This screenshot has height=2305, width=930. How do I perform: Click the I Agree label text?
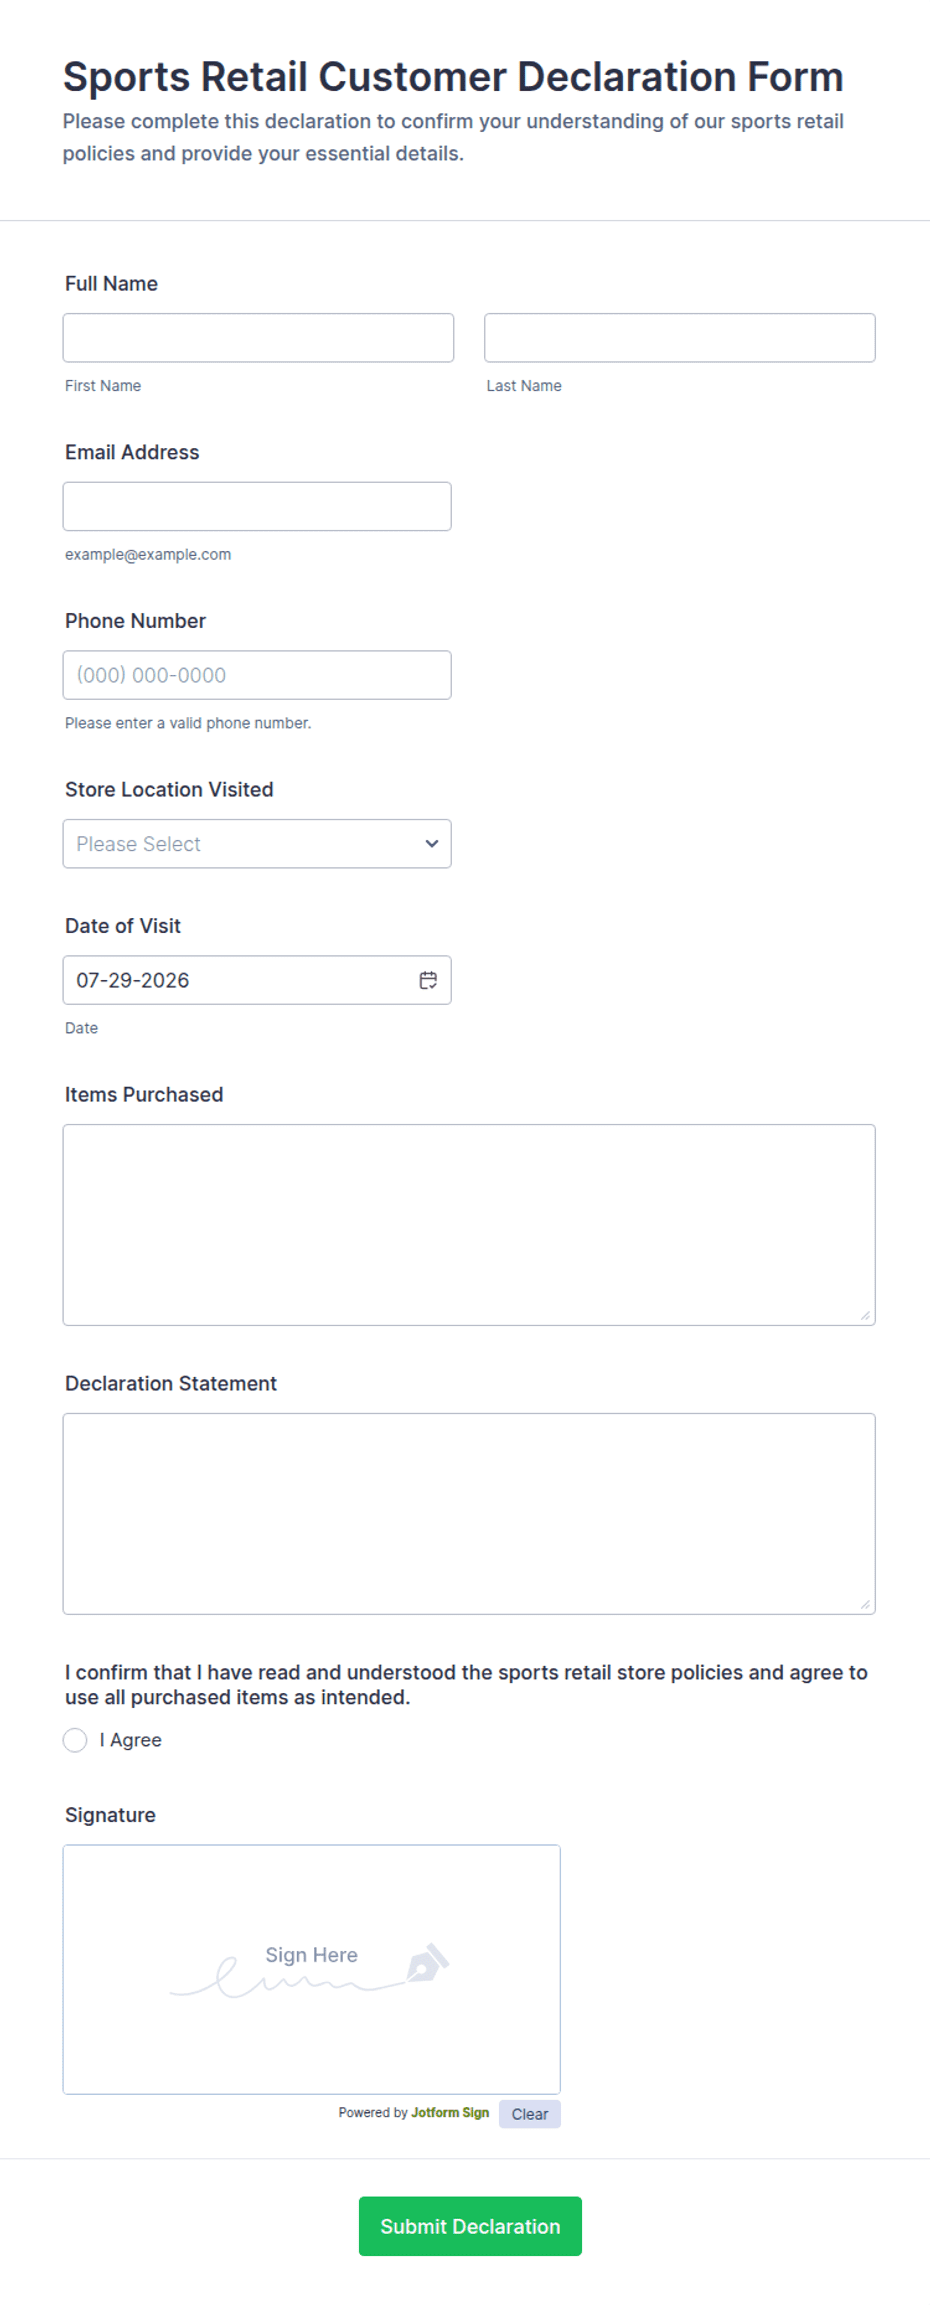coord(131,1740)
